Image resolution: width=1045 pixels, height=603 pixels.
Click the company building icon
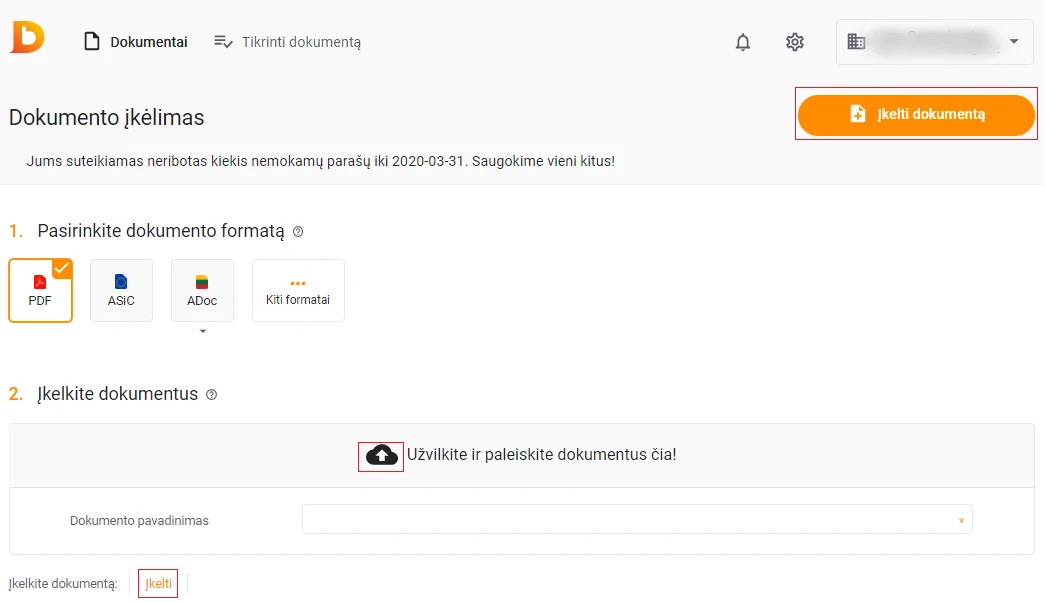click(856, 41)
